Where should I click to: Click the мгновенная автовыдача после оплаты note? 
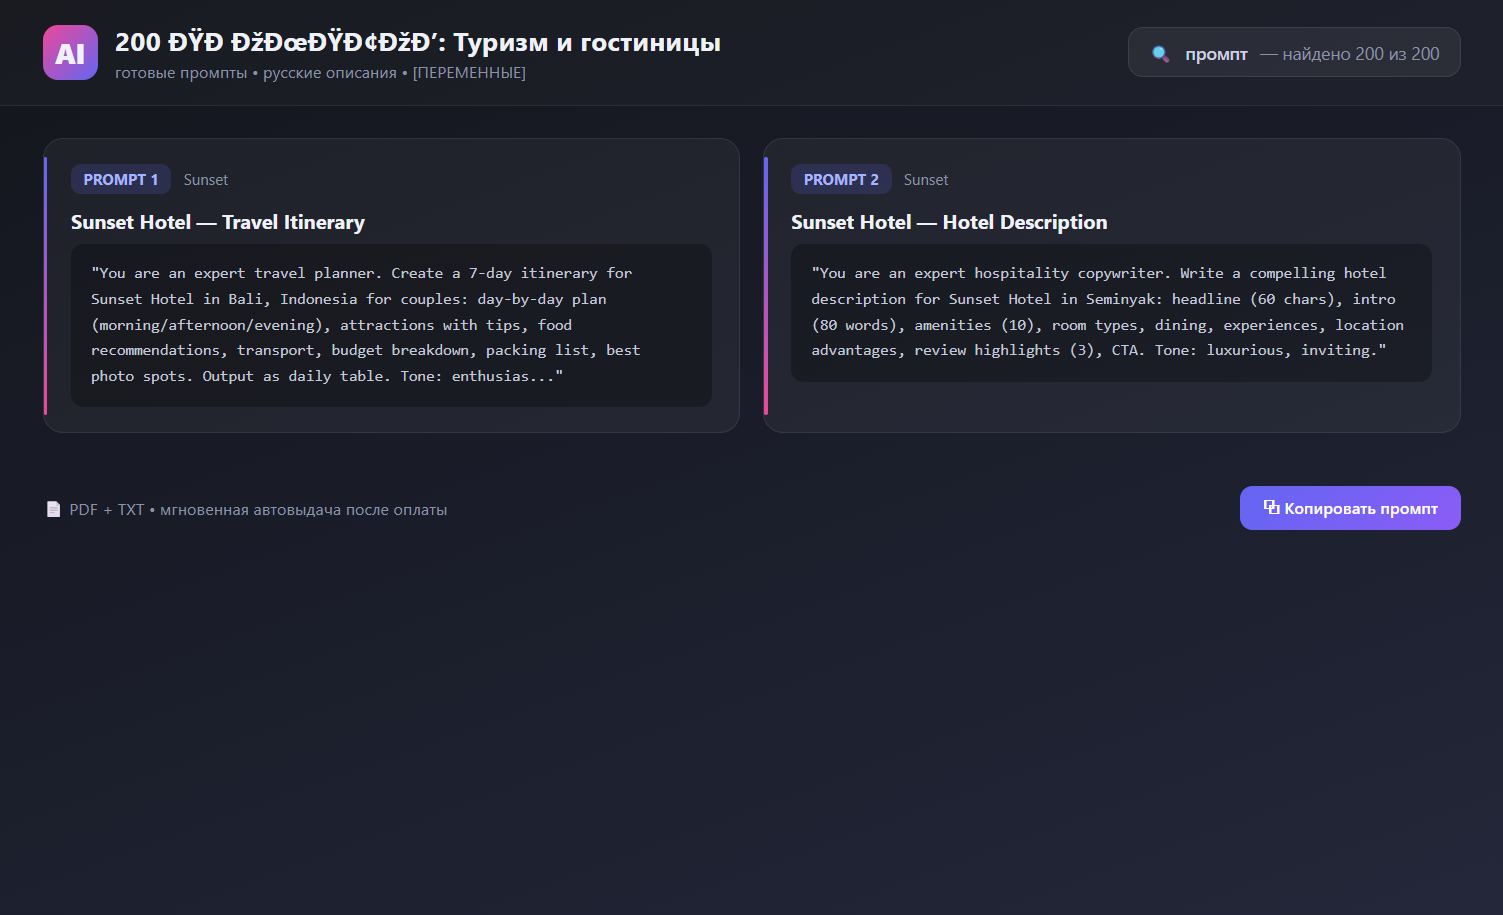pos(304,510)
